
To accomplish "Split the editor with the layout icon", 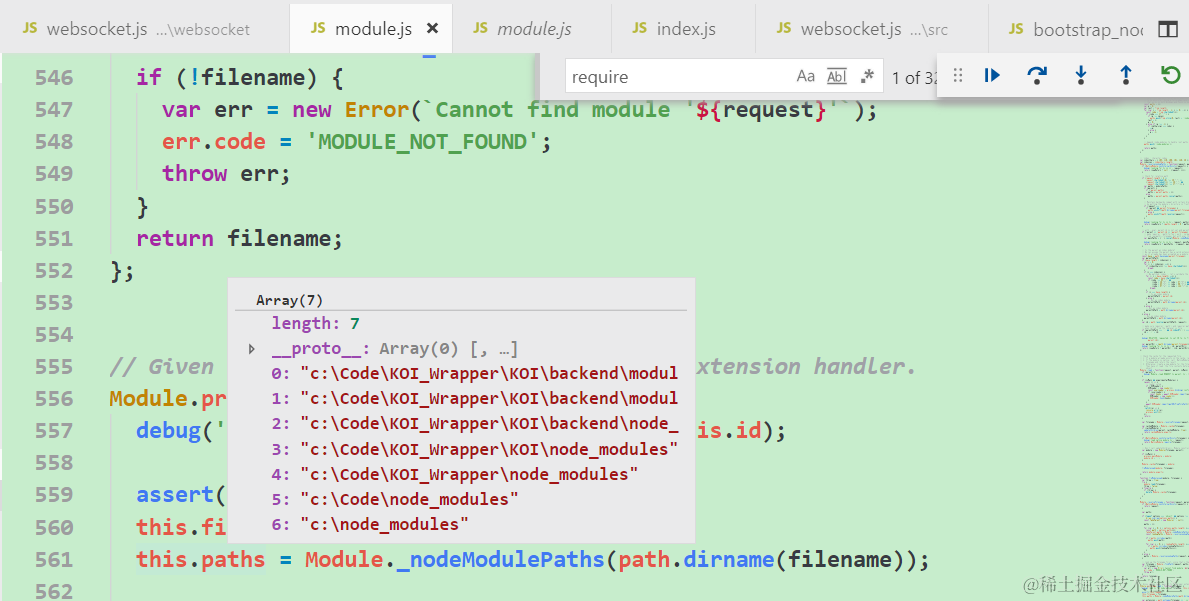I will 1168,30.
